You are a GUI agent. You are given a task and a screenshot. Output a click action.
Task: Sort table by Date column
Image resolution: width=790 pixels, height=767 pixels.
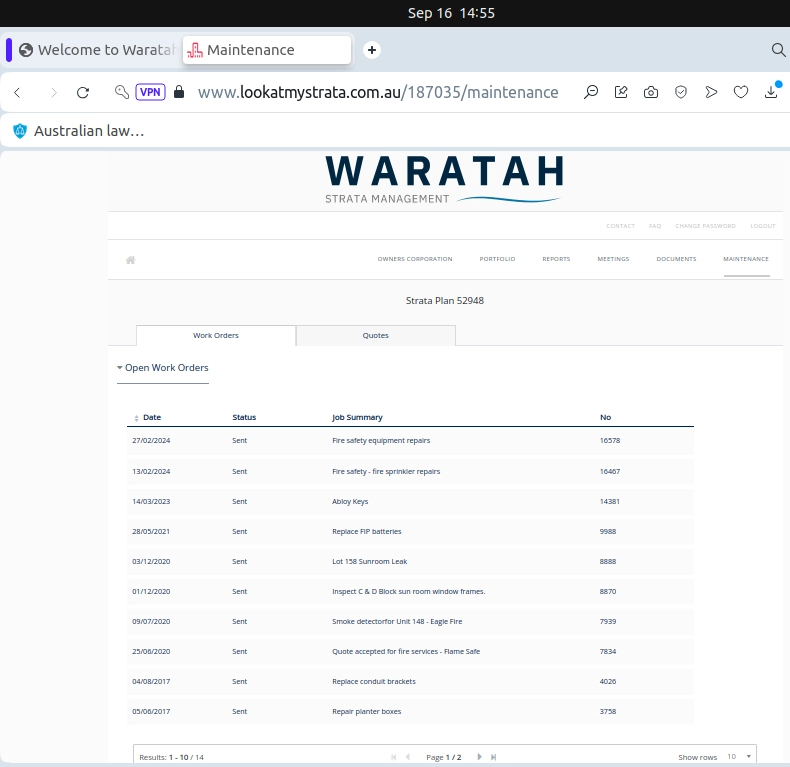coord(147,417)
